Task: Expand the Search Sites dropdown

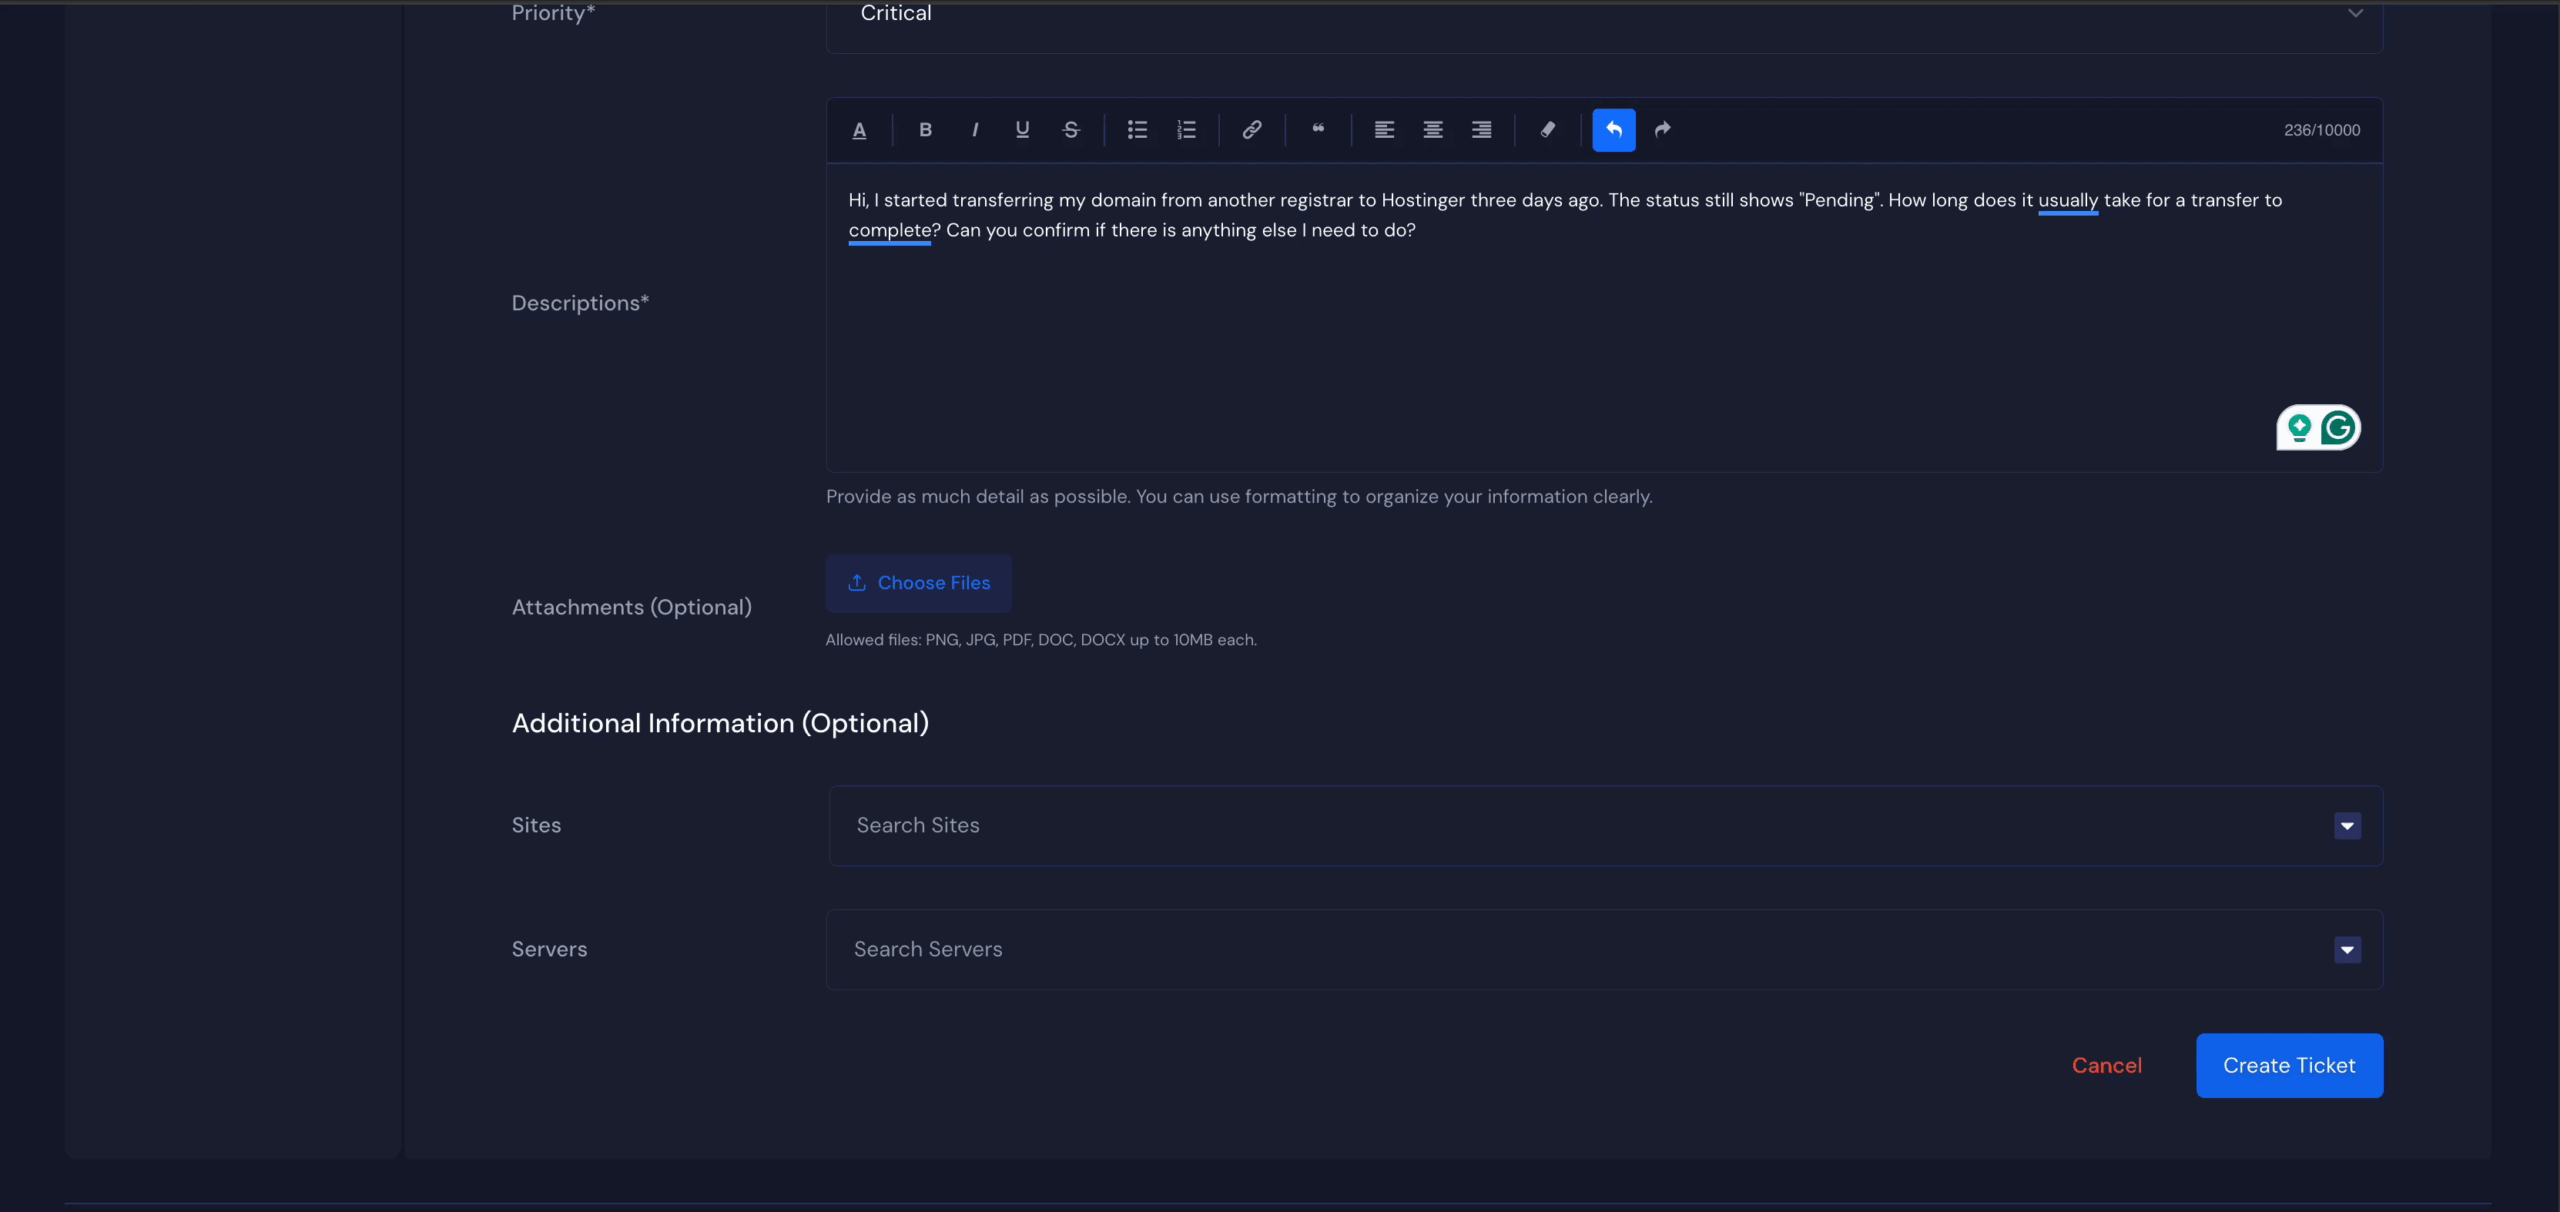Action: pyautogui.click(x=2347, y=826)
